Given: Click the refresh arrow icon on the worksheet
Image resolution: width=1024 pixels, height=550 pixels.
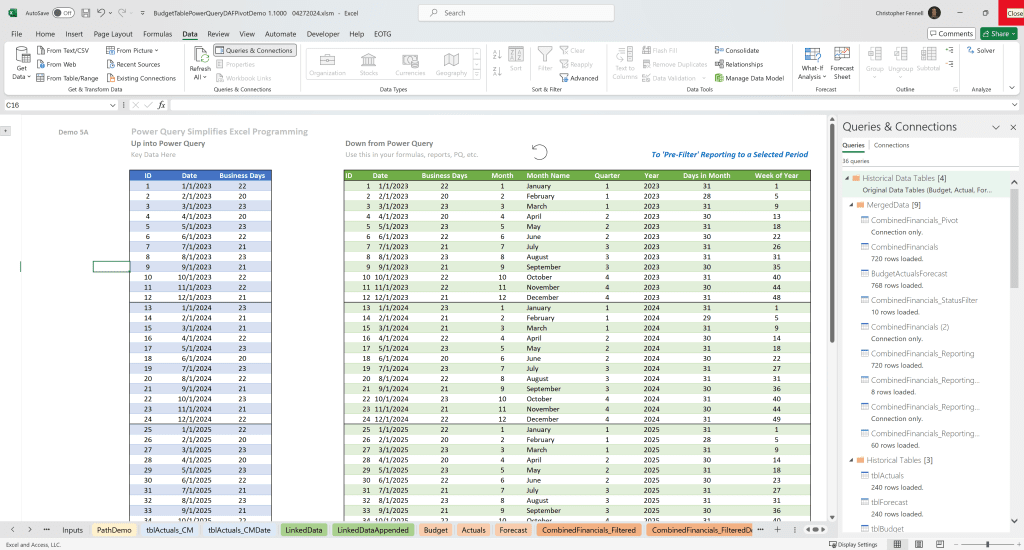Looking at the screenshot, I should point(539,152).
